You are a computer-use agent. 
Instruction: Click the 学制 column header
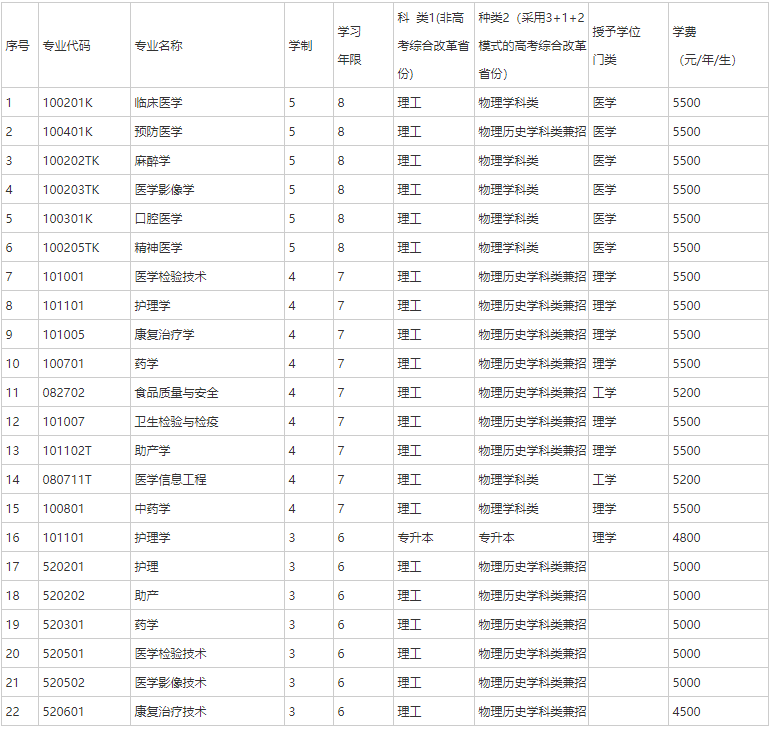click(x=300, y=46)
